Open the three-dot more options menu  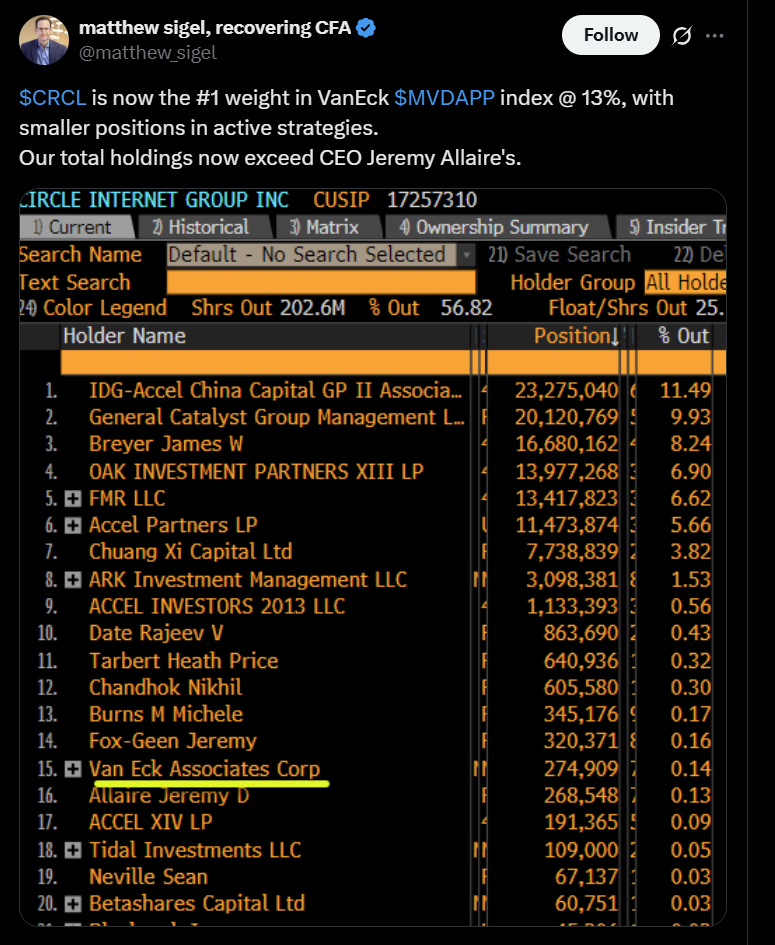tap(714, 36)
